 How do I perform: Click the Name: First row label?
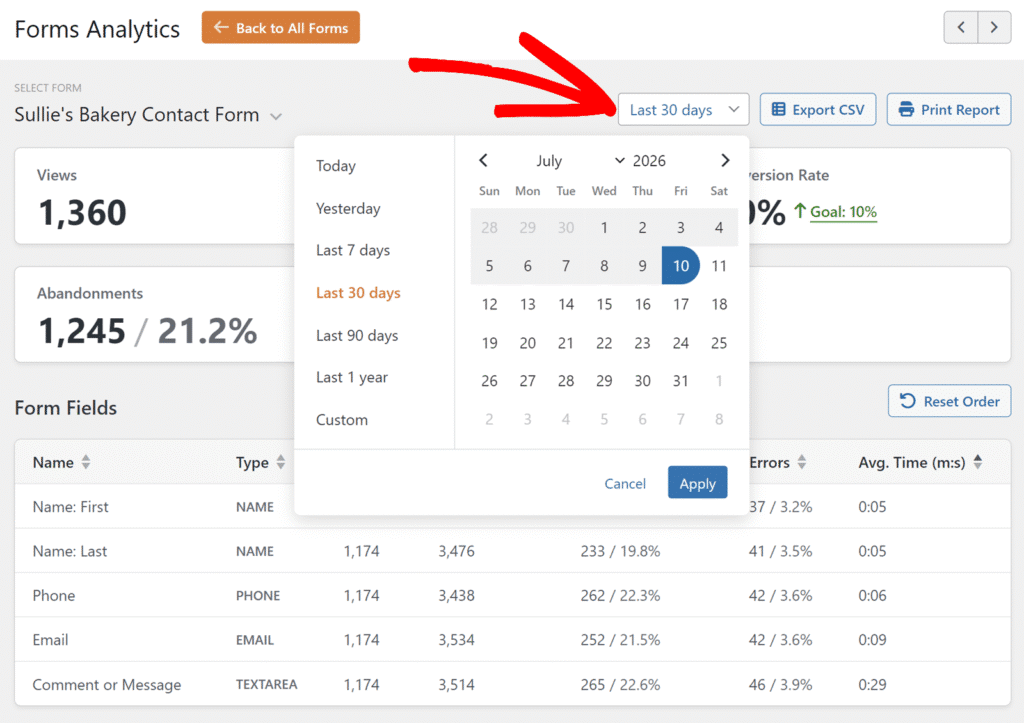tap(71, 507)
